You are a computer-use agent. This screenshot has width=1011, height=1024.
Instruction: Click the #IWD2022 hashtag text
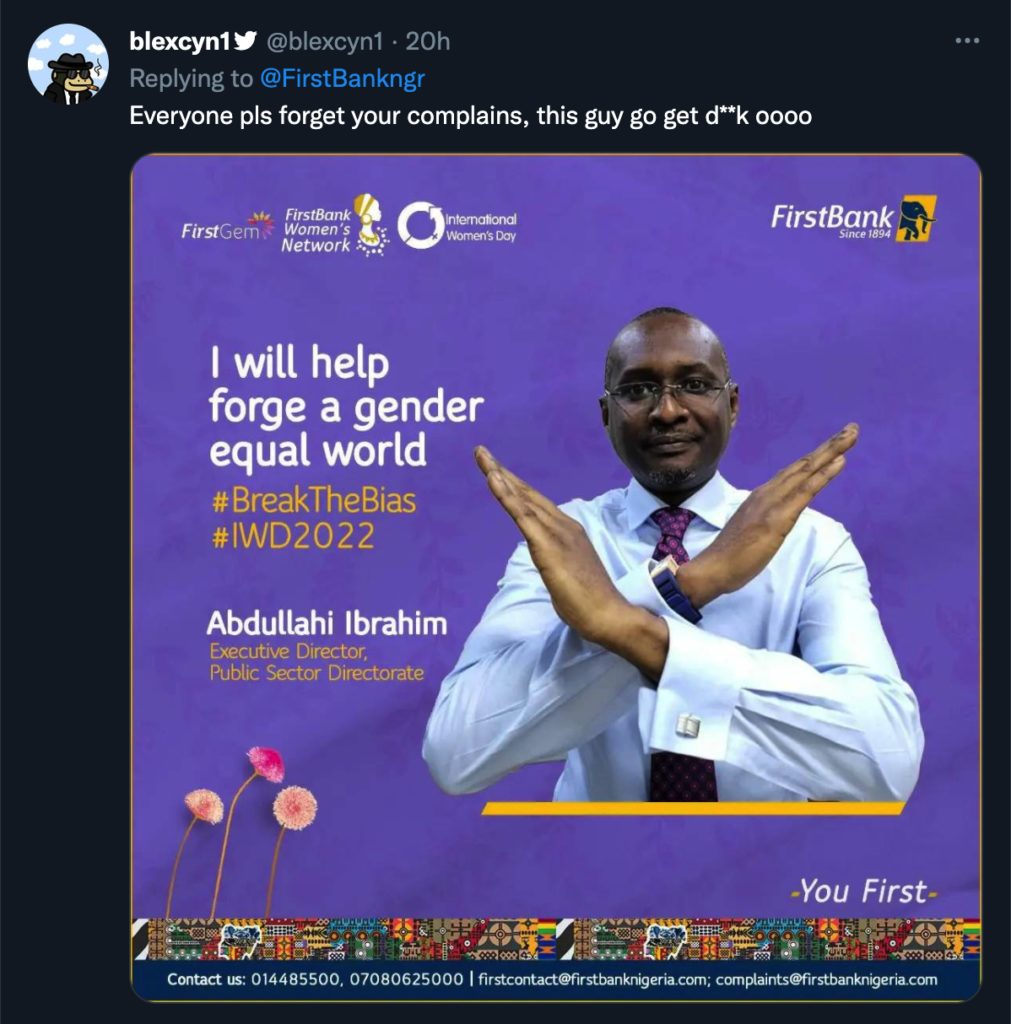tap(293, 536)
